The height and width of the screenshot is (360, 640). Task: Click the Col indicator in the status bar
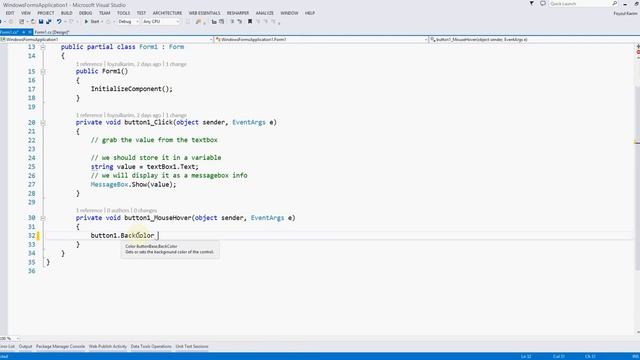pos(559,357)
